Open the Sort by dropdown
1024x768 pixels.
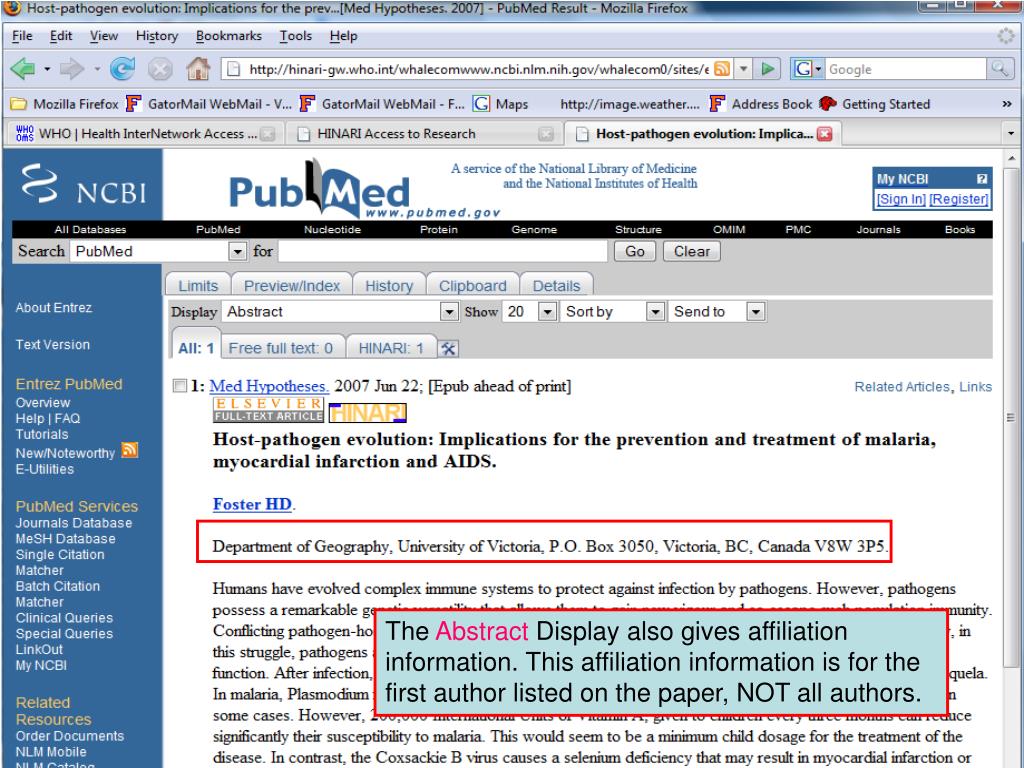656,312
